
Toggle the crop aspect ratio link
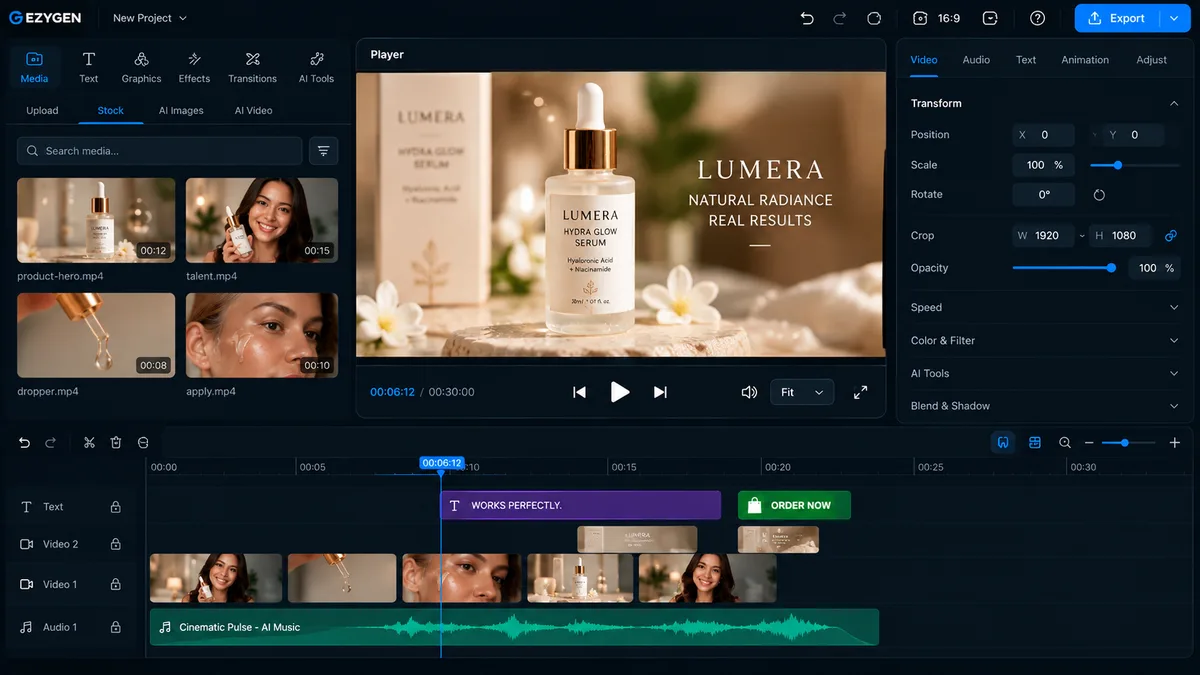coord(1171,236)
